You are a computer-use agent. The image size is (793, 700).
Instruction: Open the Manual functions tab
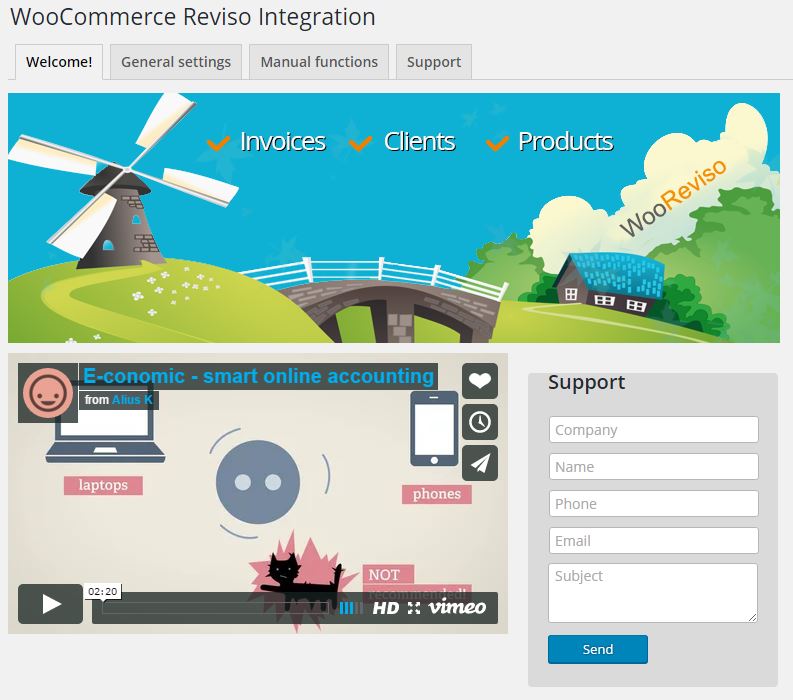[x=319, y=62]
